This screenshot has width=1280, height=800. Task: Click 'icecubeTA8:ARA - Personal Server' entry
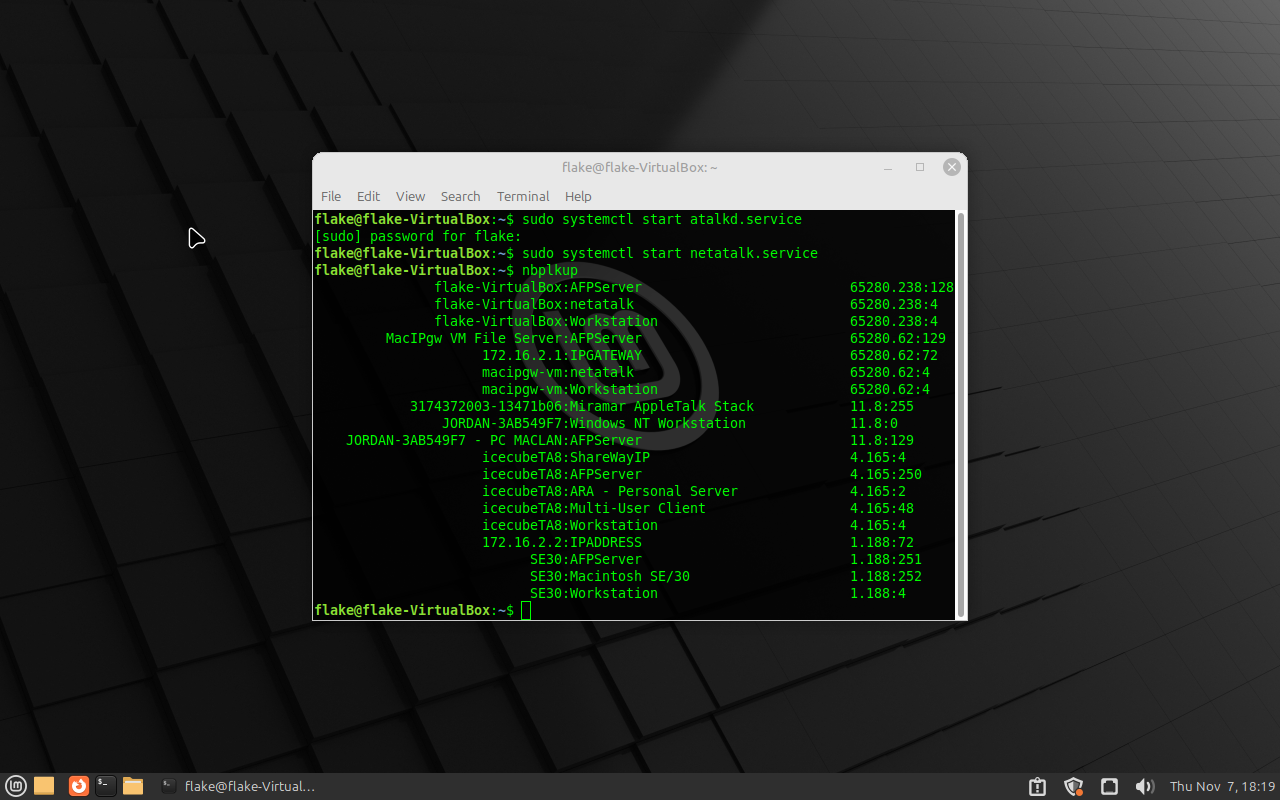tap(610, 491)
